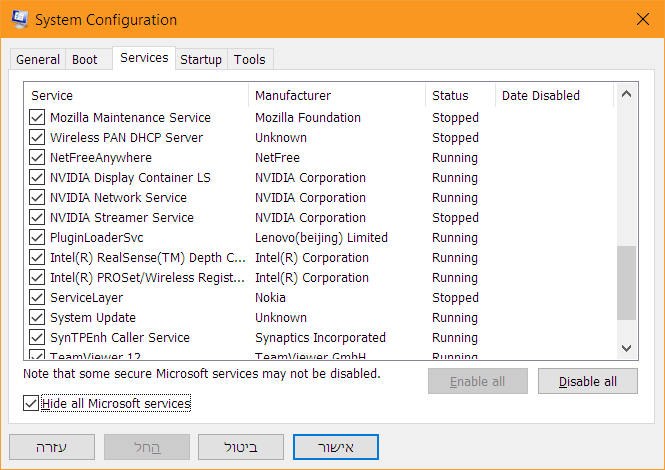Sort by the Status column header
This screenshot has width=665, height=470.
point(461,95)
